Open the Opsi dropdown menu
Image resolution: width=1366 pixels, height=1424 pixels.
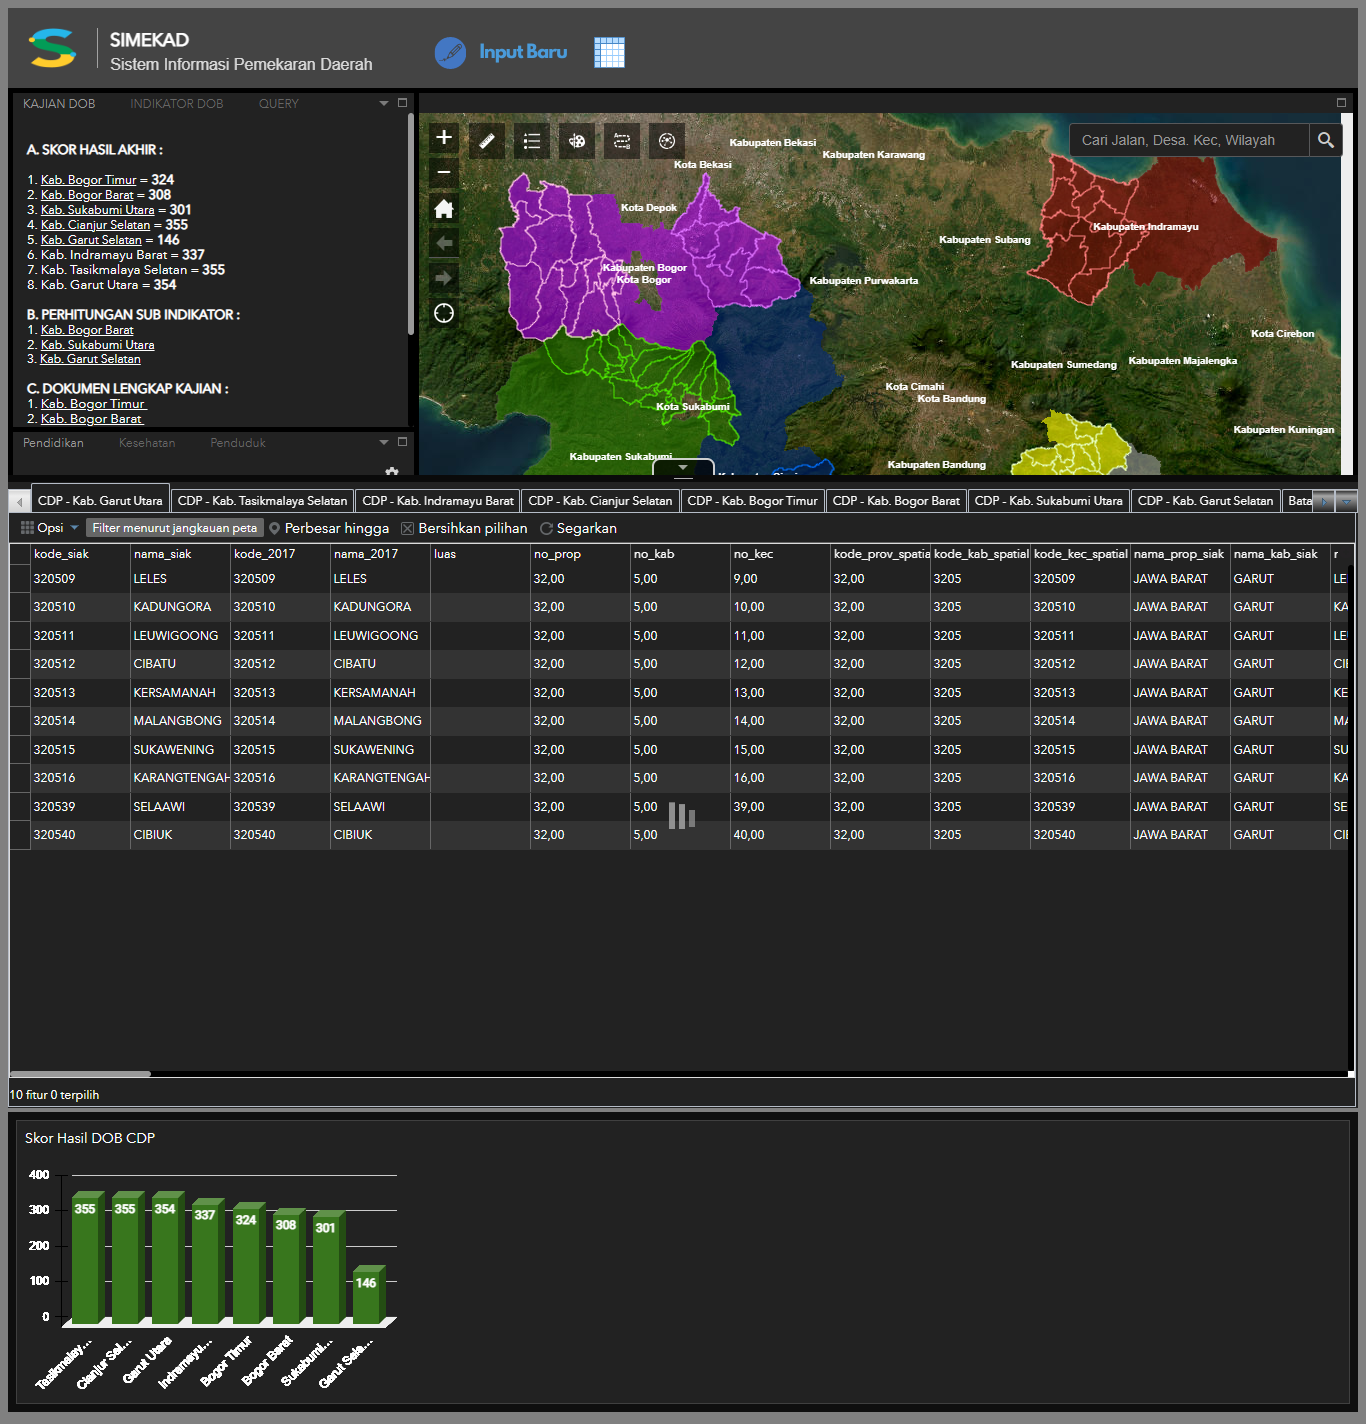49,528
